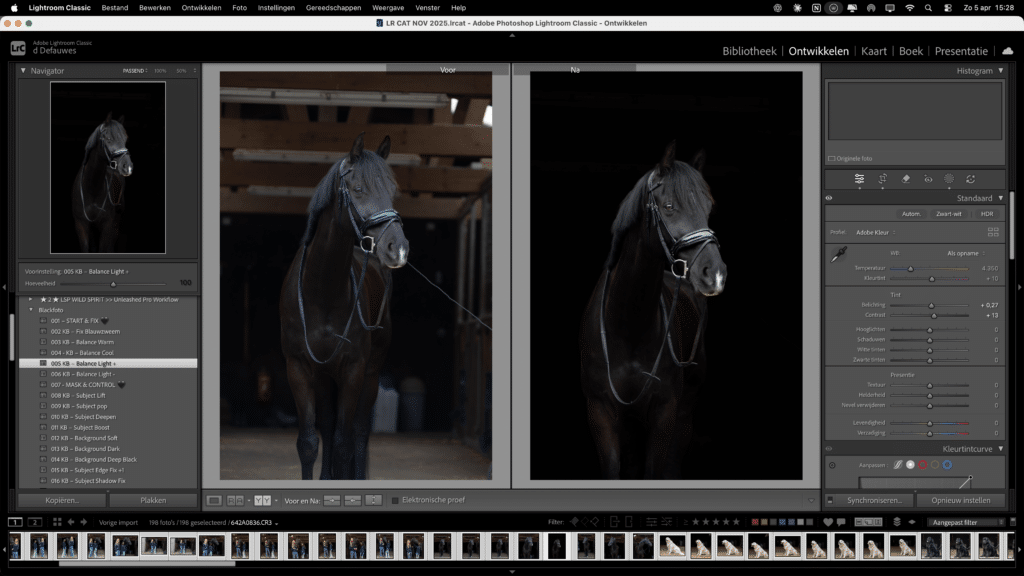The image size is (1024, 576).
Task: Enable the Elektronische proef checkbox
Action: click(396, 500)
